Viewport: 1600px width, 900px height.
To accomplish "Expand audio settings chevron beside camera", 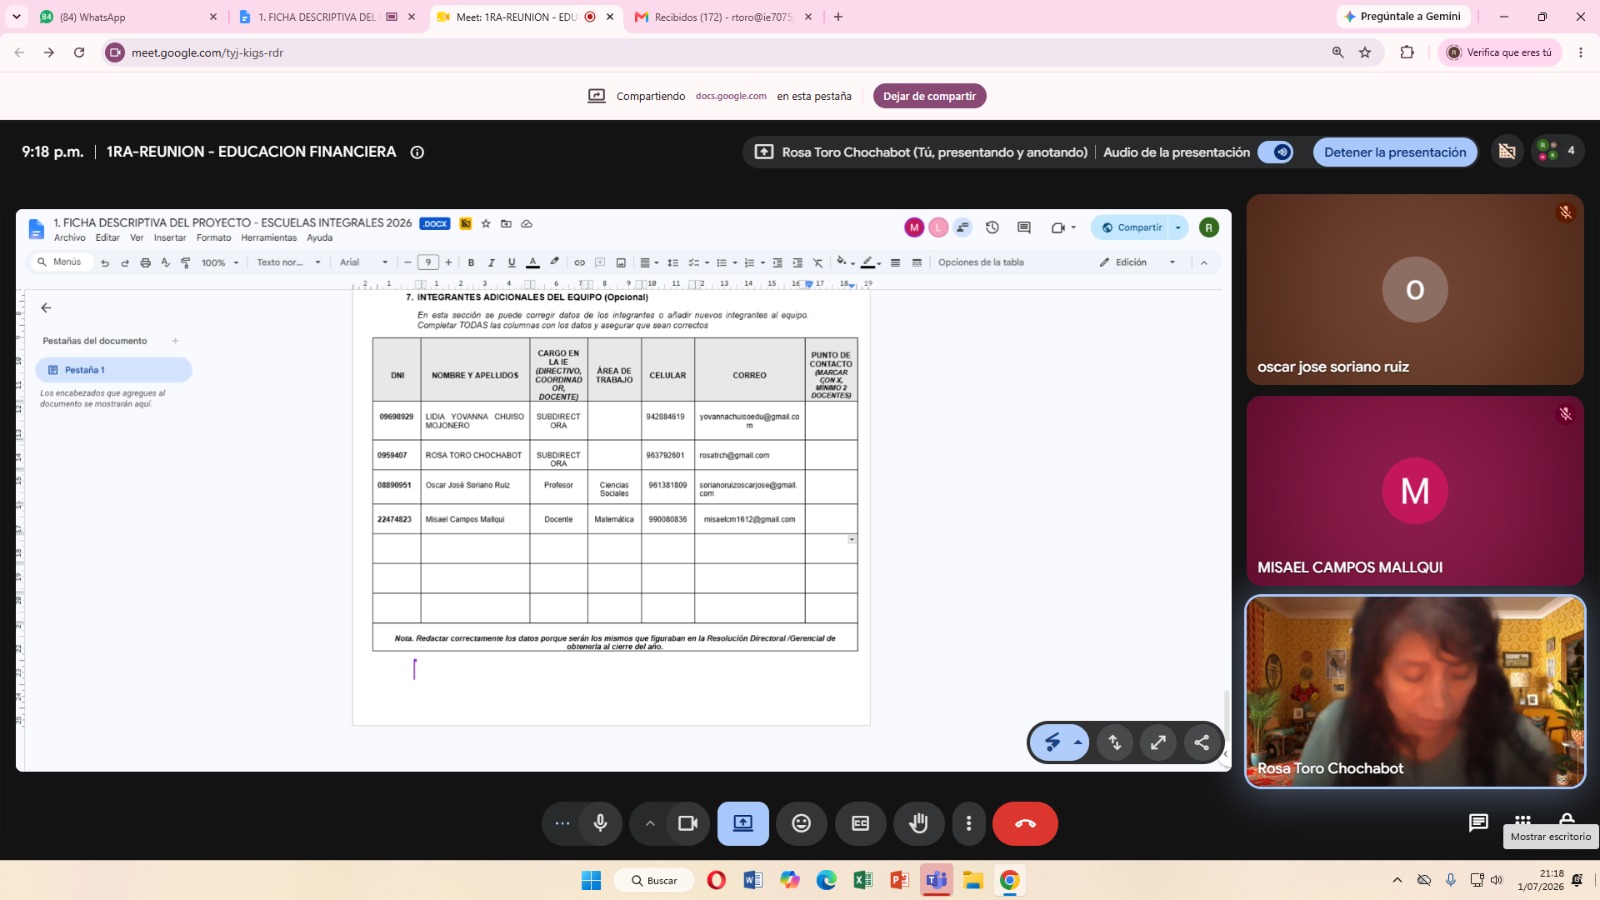I will 650,823.
